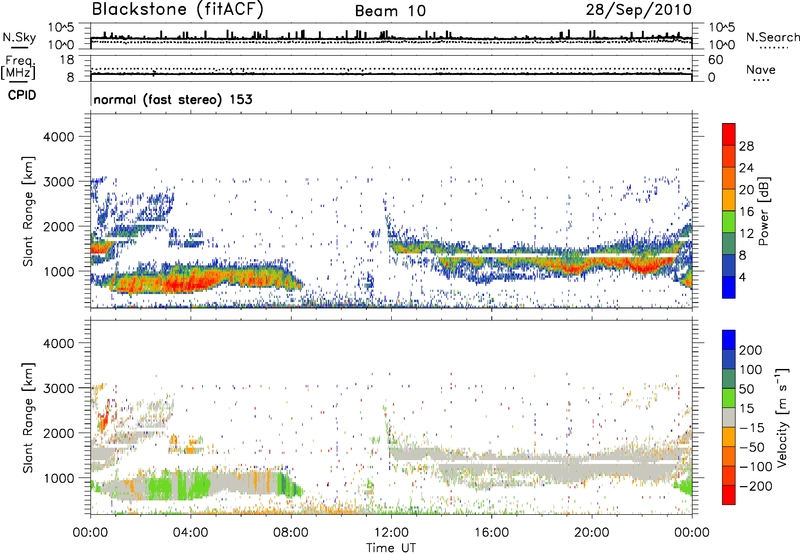Click the 'CPID' row label
This screenshot has width=800, height=554.
(22, 95)
